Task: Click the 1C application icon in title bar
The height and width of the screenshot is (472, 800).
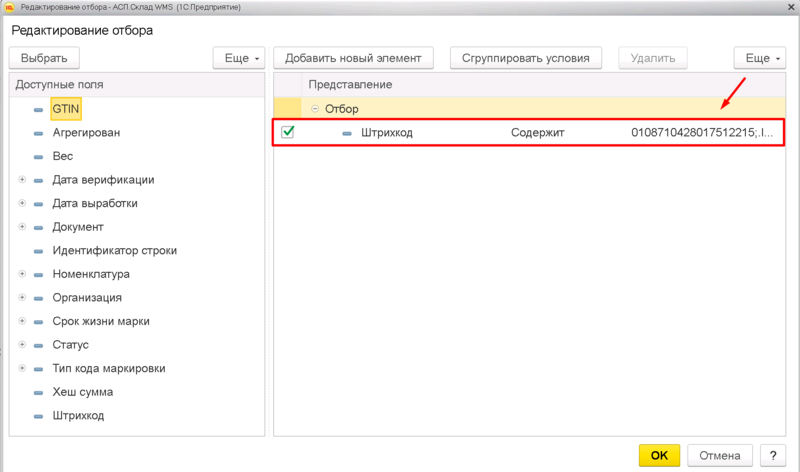Action: [10, 7]
